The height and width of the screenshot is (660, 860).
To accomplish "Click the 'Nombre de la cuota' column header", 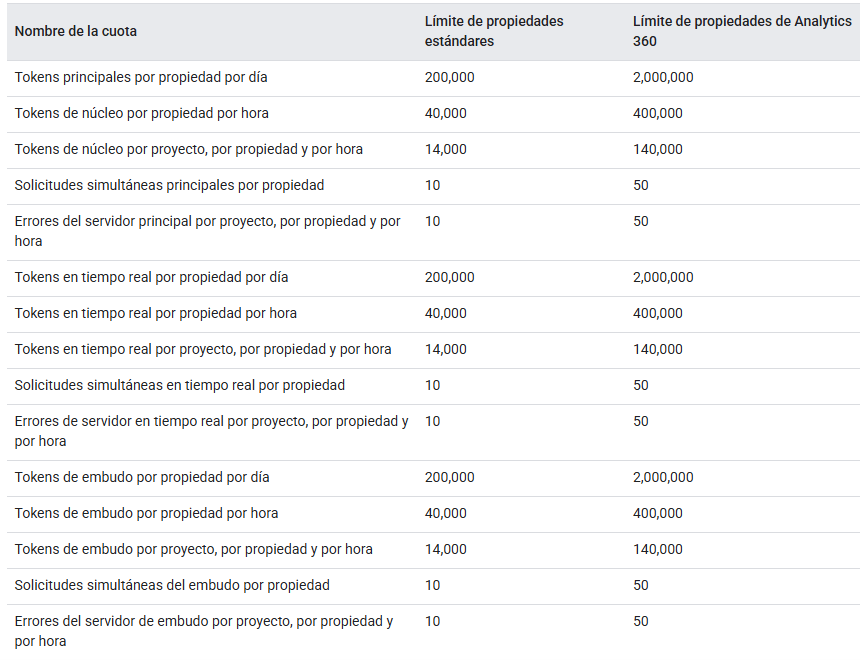I will (x=76, y=31).
